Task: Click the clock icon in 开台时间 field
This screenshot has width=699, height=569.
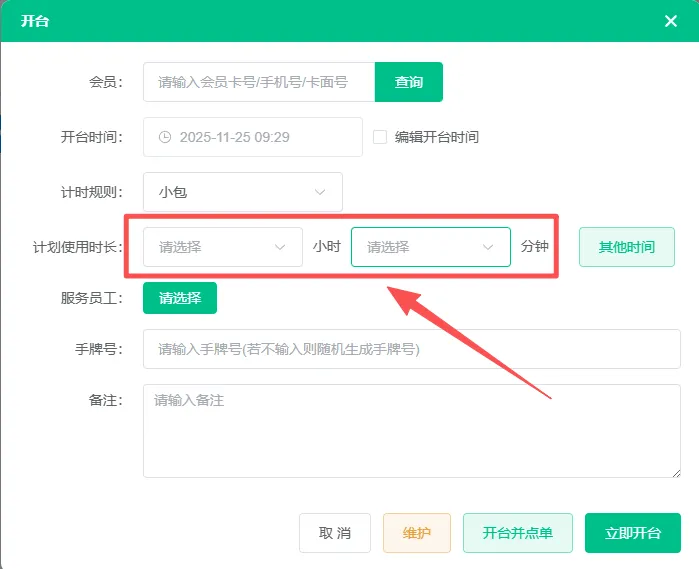Action: (165, 137)
